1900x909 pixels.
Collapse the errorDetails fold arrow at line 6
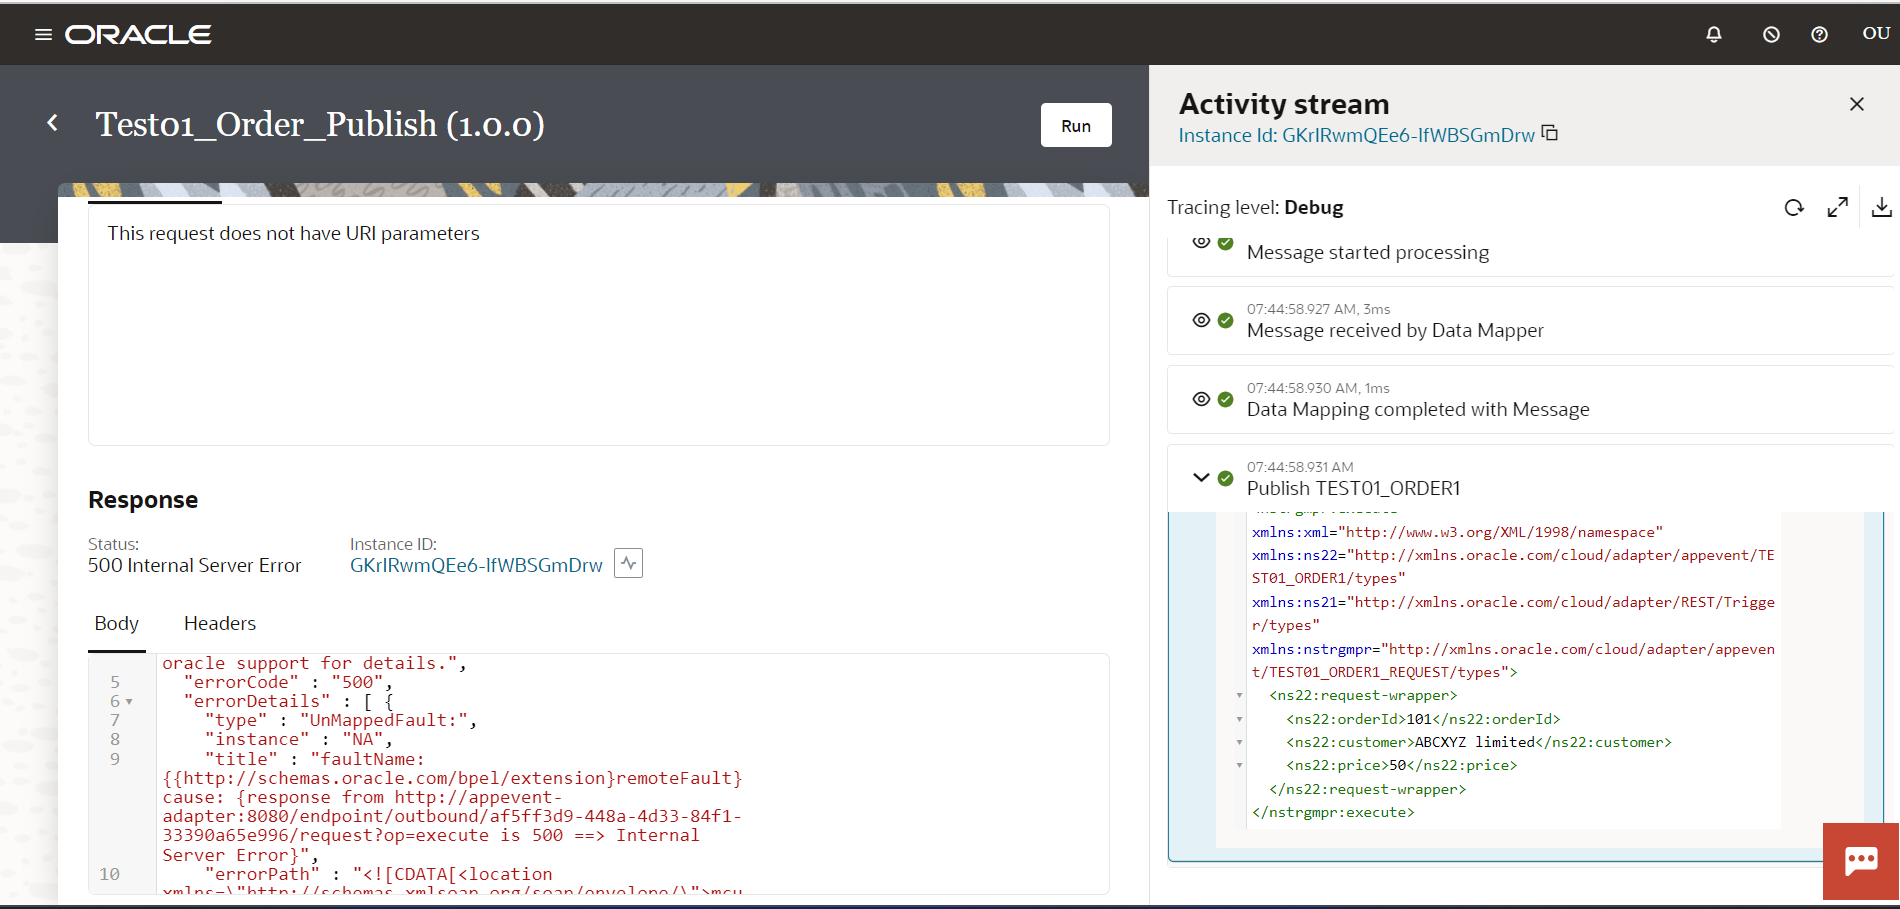[x=129, y=702]
